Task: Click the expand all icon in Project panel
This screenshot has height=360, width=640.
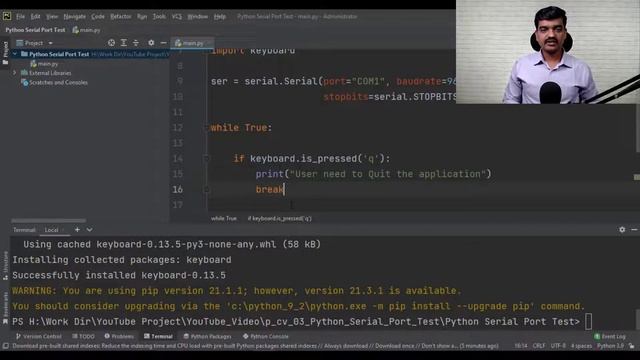Action: point(124,42)
